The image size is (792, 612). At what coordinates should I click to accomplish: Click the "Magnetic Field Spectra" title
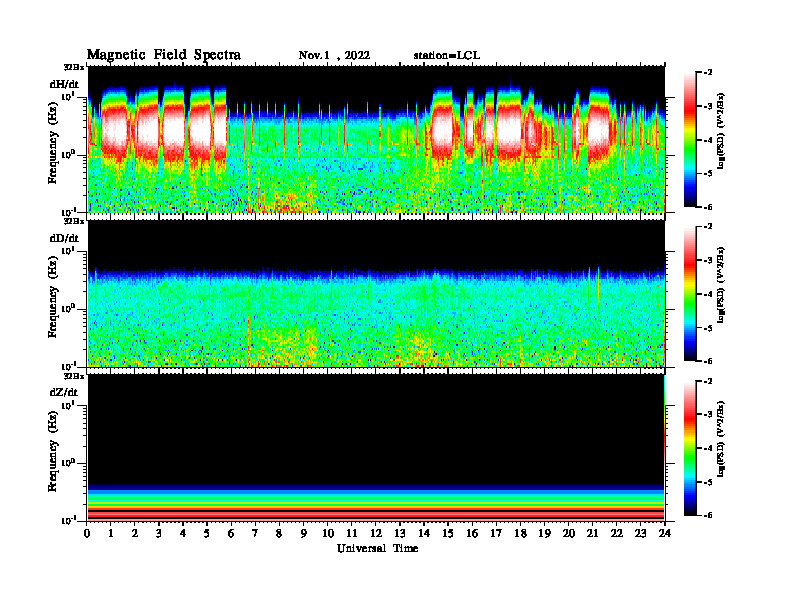(x=164, y=55)
